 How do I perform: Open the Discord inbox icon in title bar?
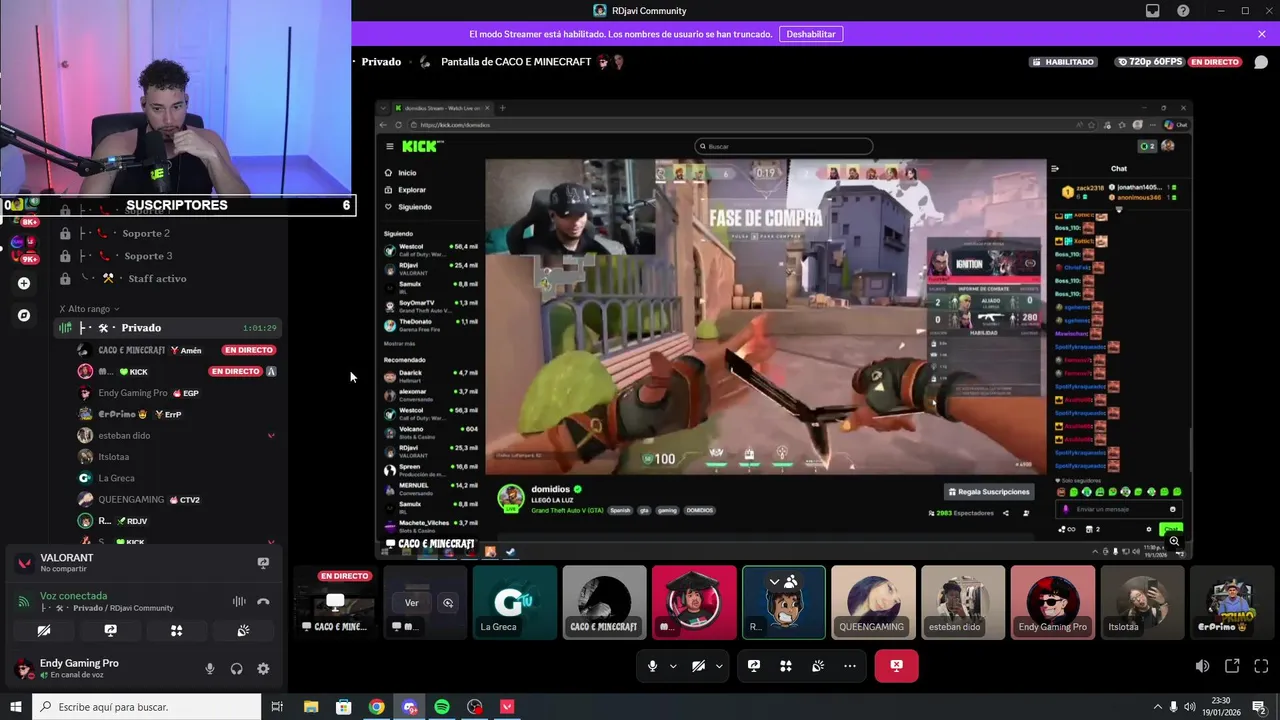click(1153, 11)
